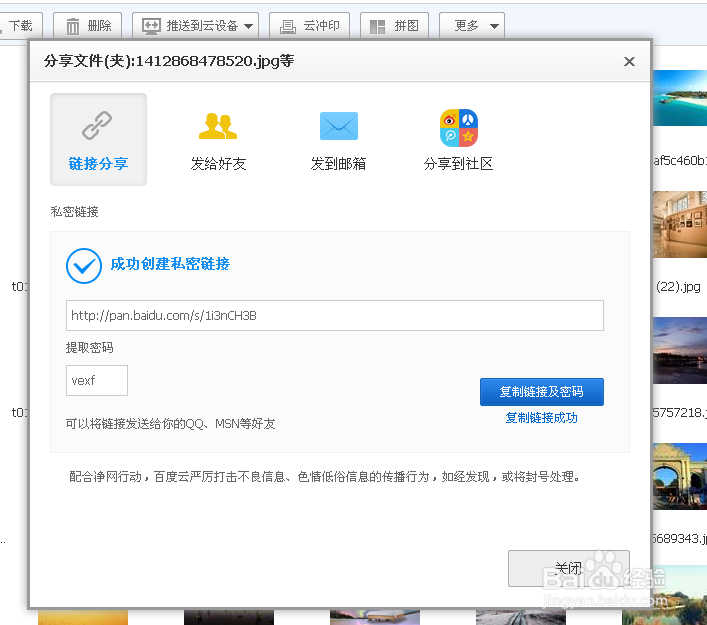Switch to the 链接分享 tab label
Viewport: 707px width, 625px height.
point(98,164)
